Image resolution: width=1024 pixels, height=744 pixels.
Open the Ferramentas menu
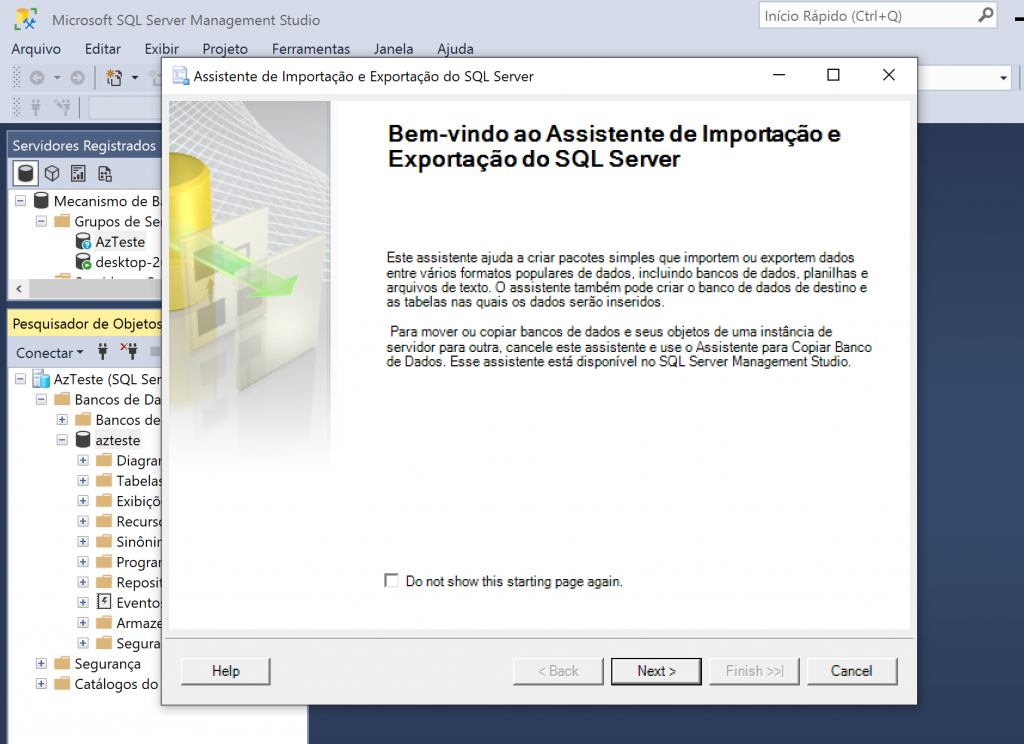(310, 49)
